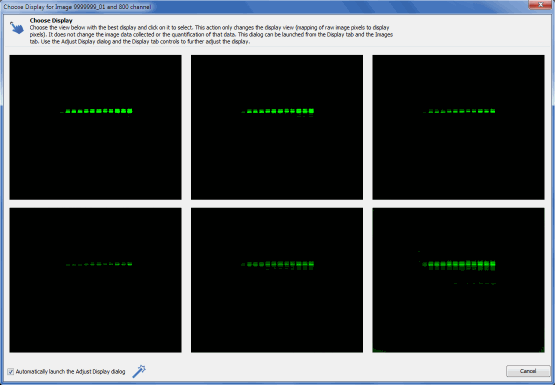Click the blue pointing hand icon

[x=17, y=28]
